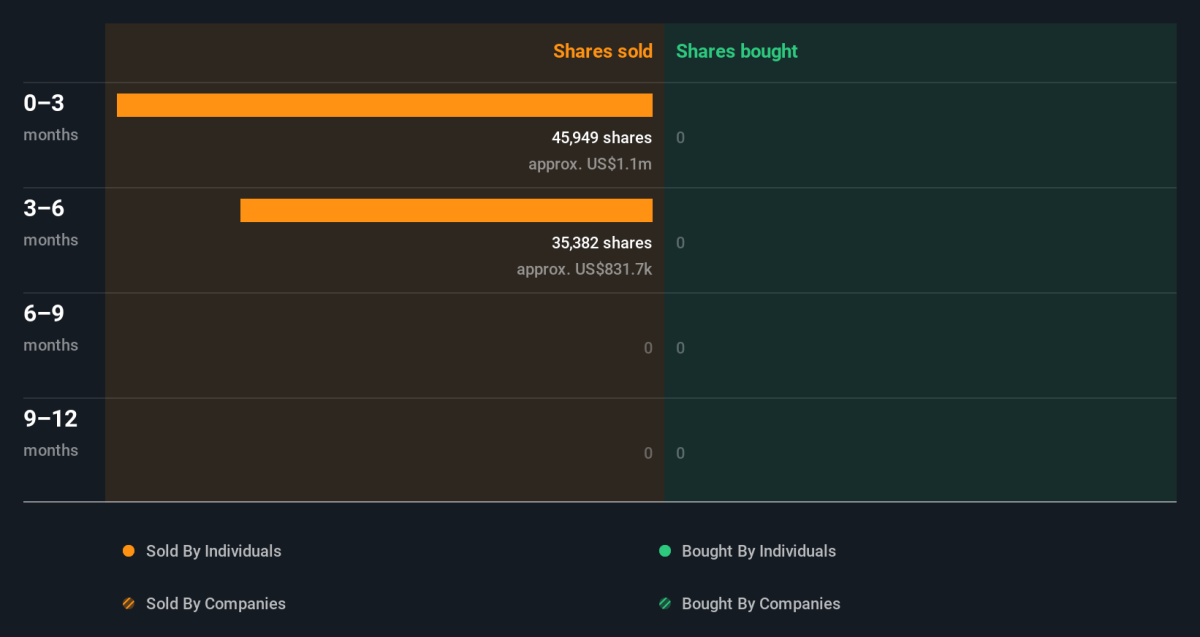The height and width of the screenshot is (637, 1200).
Task: Click the 0–3 months row label
Action: 51,117
